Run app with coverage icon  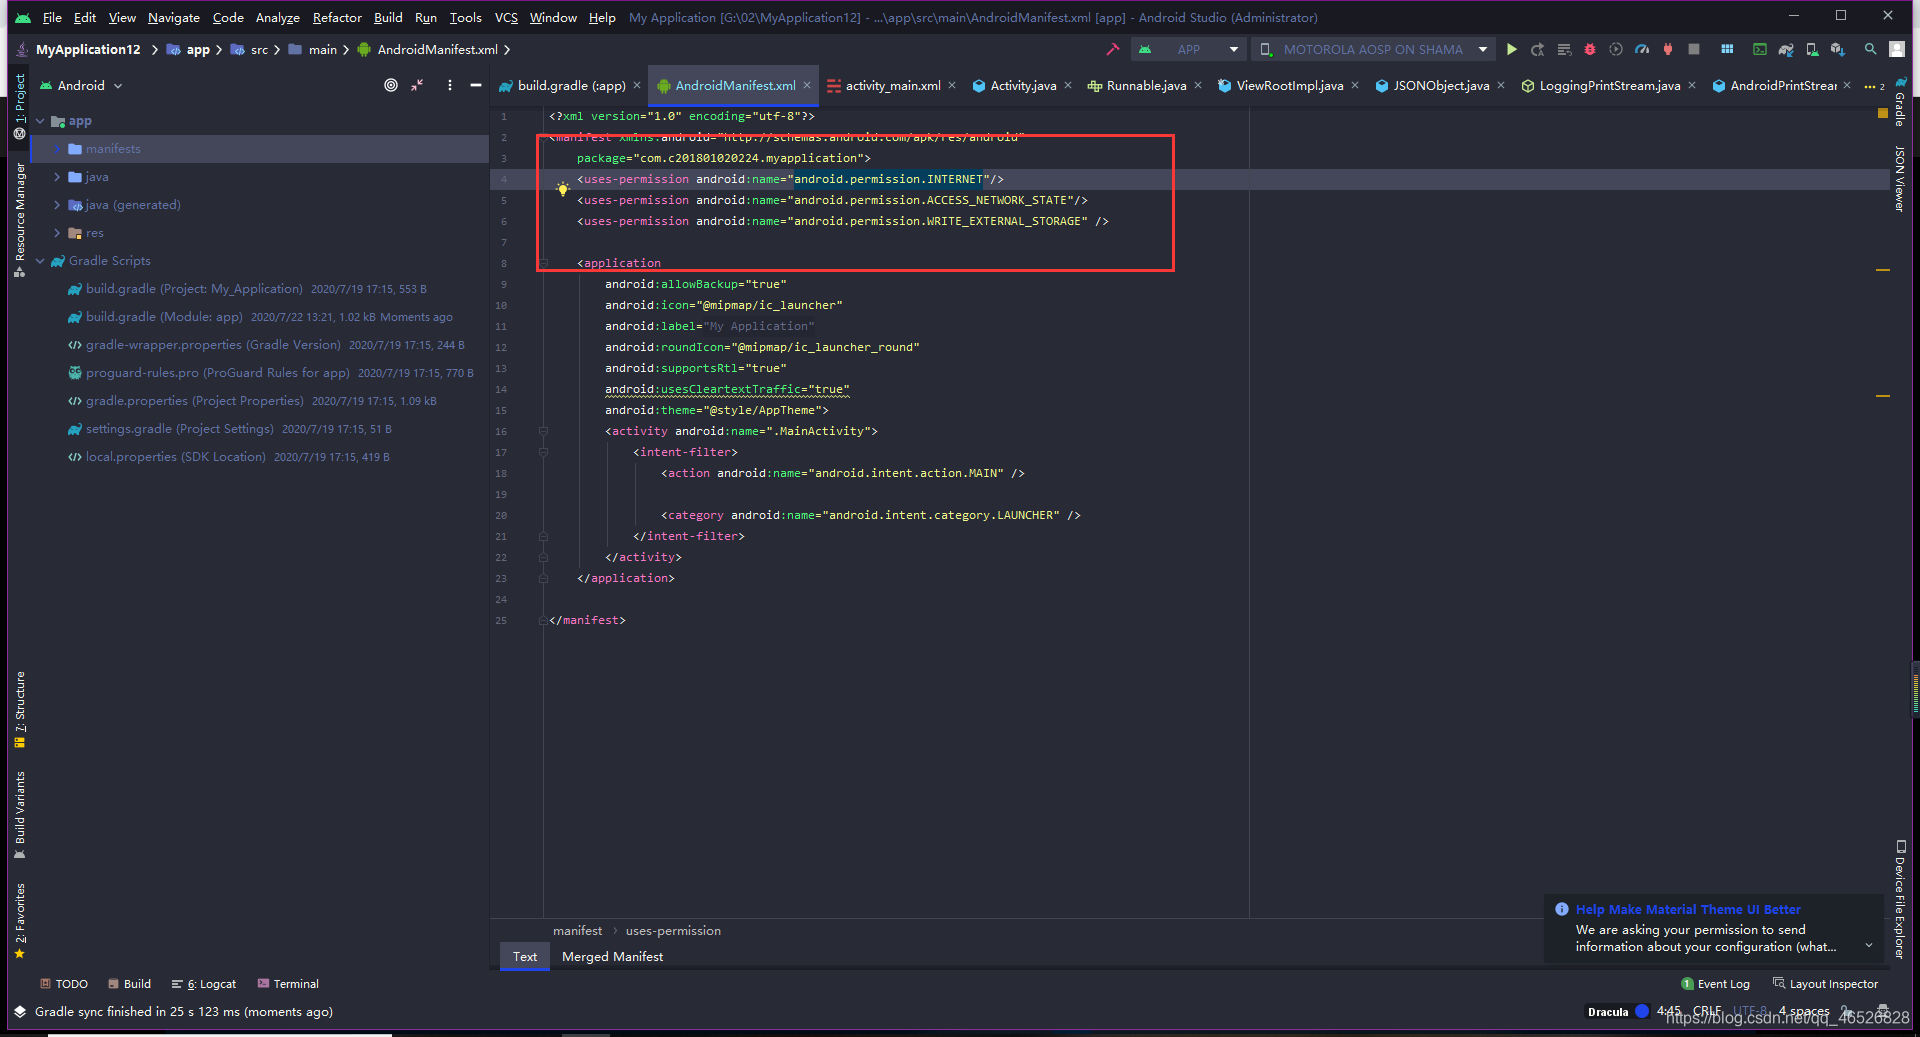coord(1616,49)
